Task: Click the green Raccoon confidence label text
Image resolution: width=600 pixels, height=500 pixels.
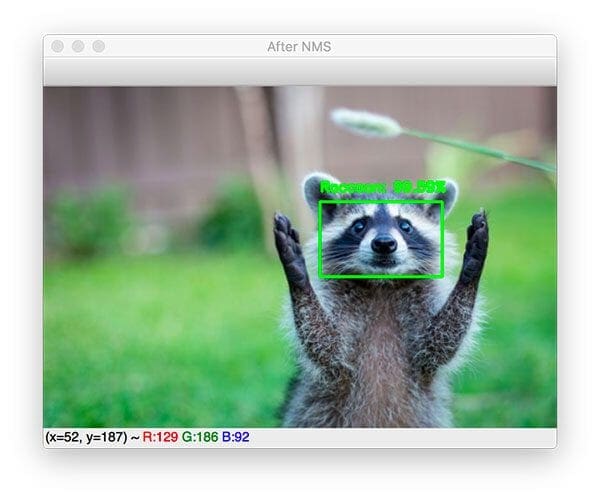Action: tap(381, 187)
